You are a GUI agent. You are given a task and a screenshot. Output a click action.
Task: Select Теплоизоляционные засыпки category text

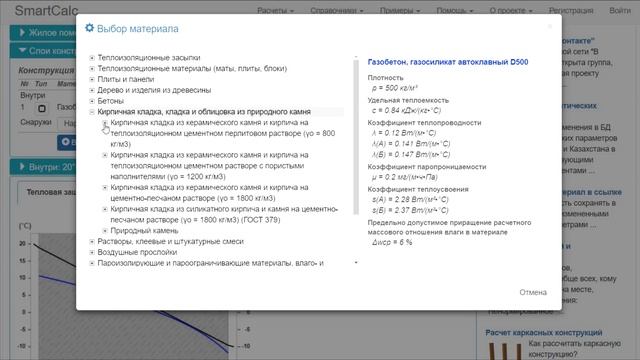click(149, 58)
